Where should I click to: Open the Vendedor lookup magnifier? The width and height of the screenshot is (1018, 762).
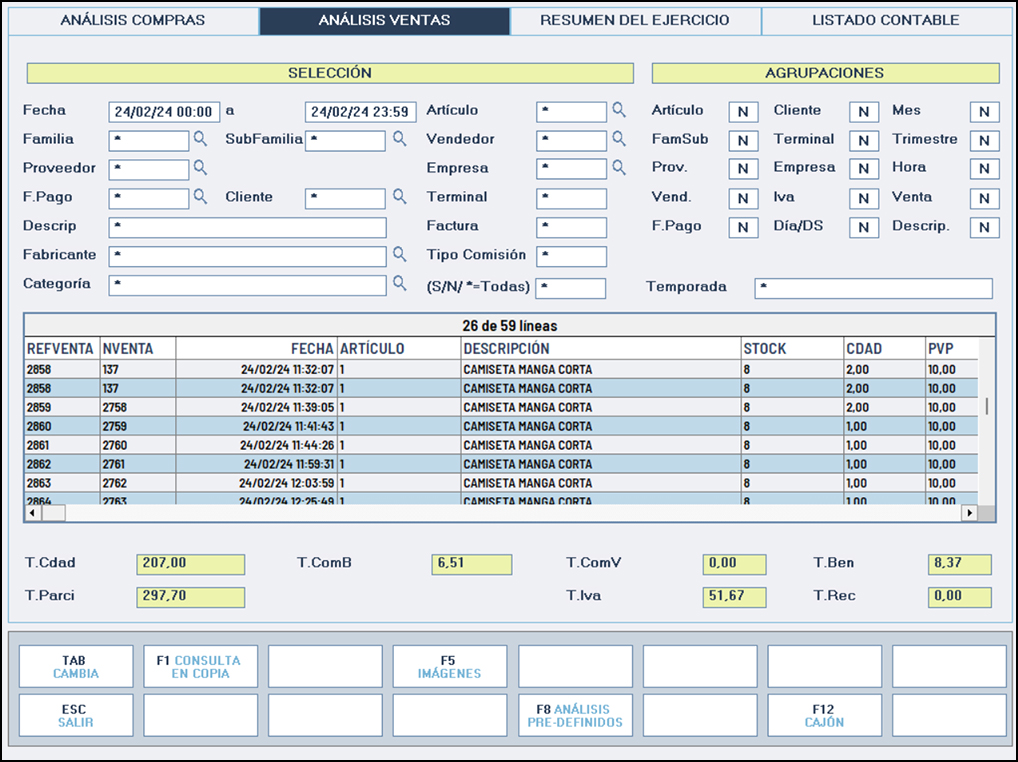[619, 139]
